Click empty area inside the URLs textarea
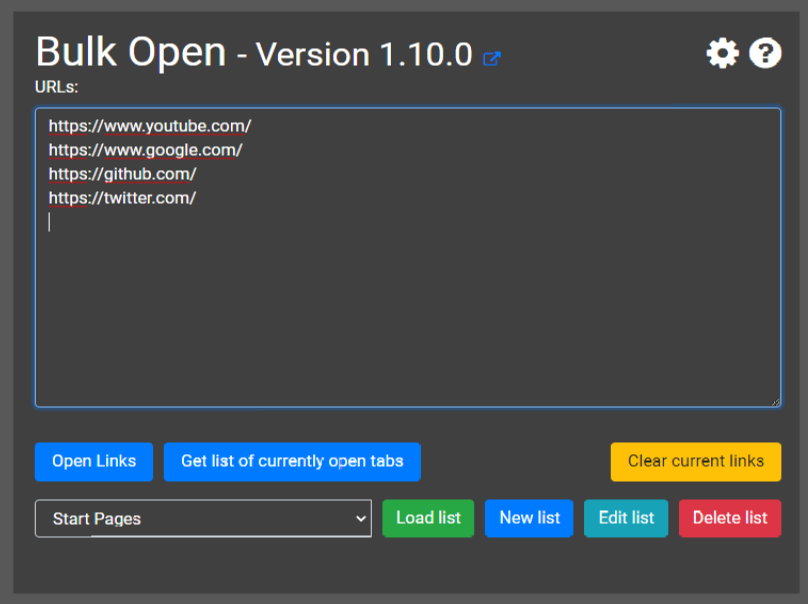808x604 pixels. point(400,310)
